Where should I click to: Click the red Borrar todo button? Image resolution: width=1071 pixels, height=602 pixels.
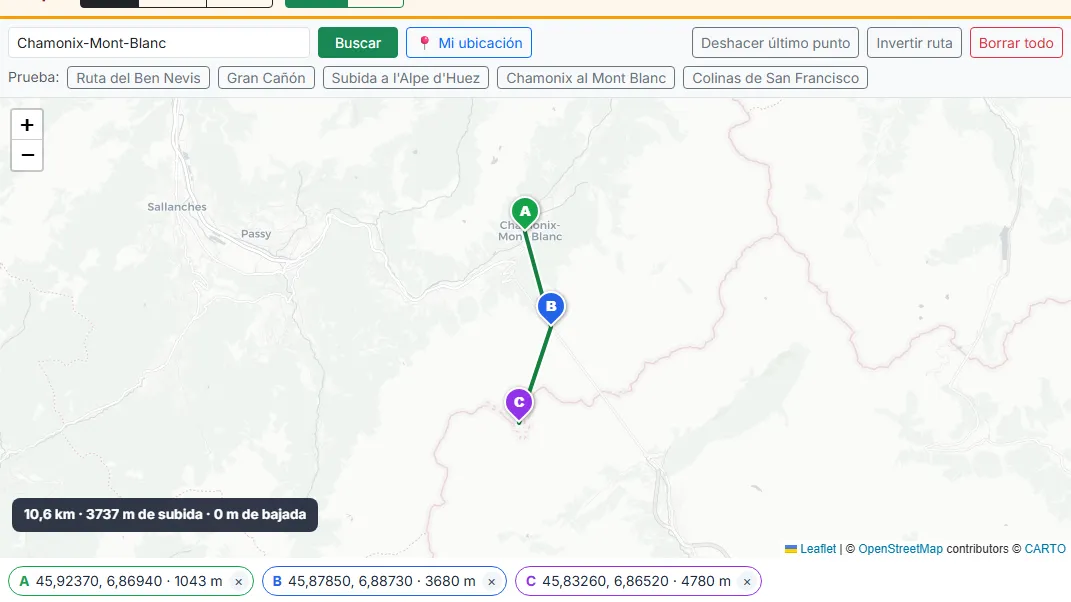[x=1016, y=43]
